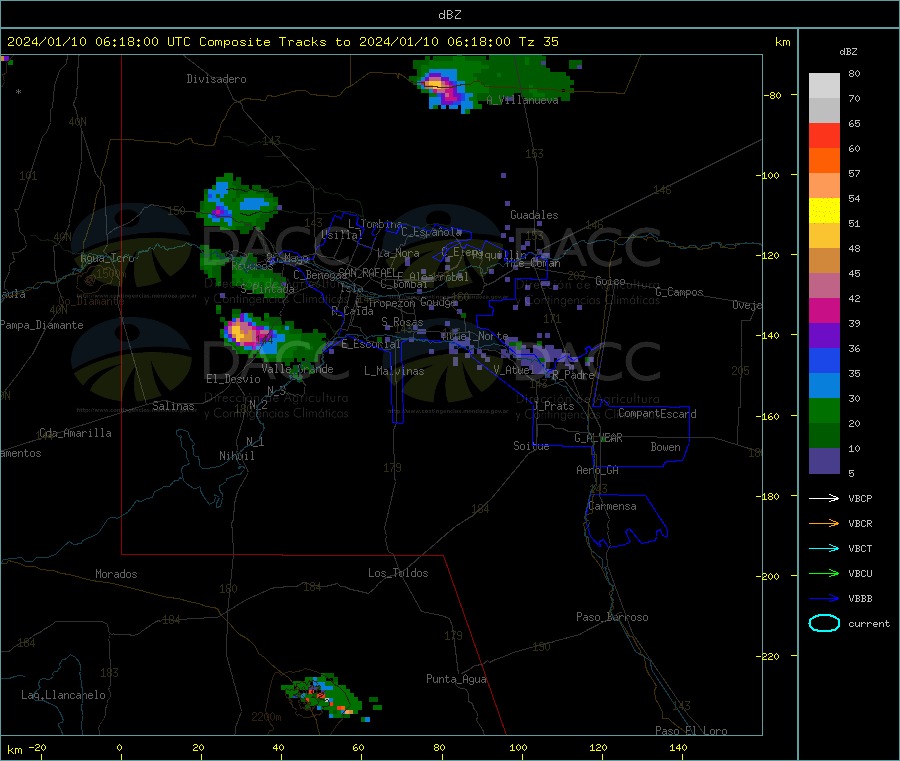Click the 'A_Villanueva' map label
Viewport: 900px width, 761px height.
coord(522,100)
